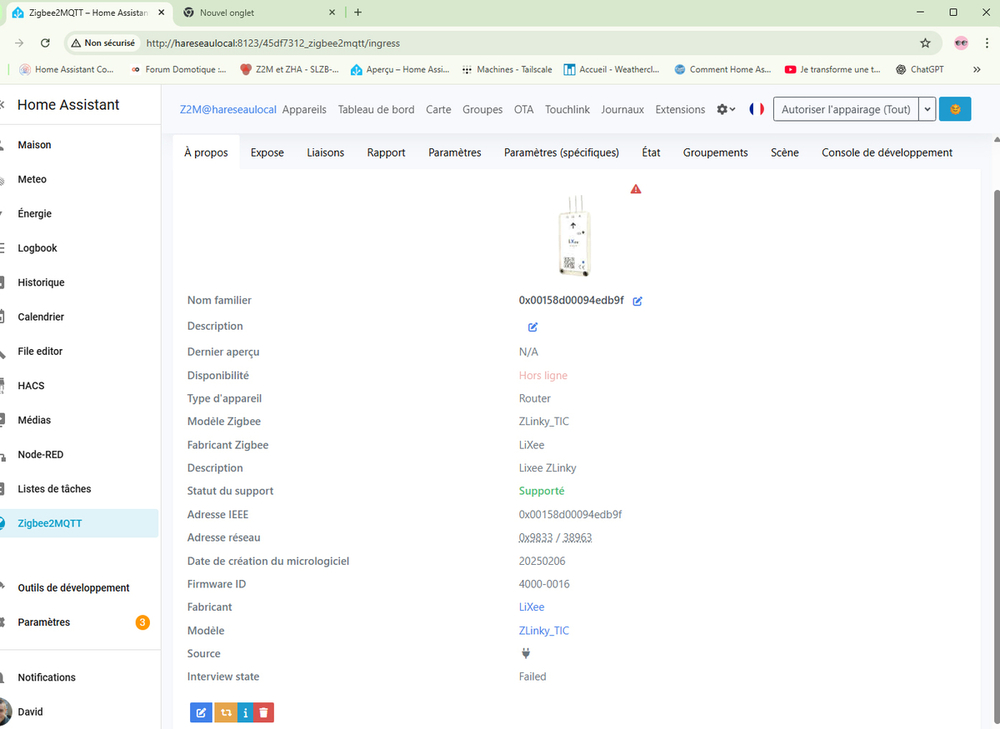
Task: Show more bookmarks chevron
Action: [976, 70]
